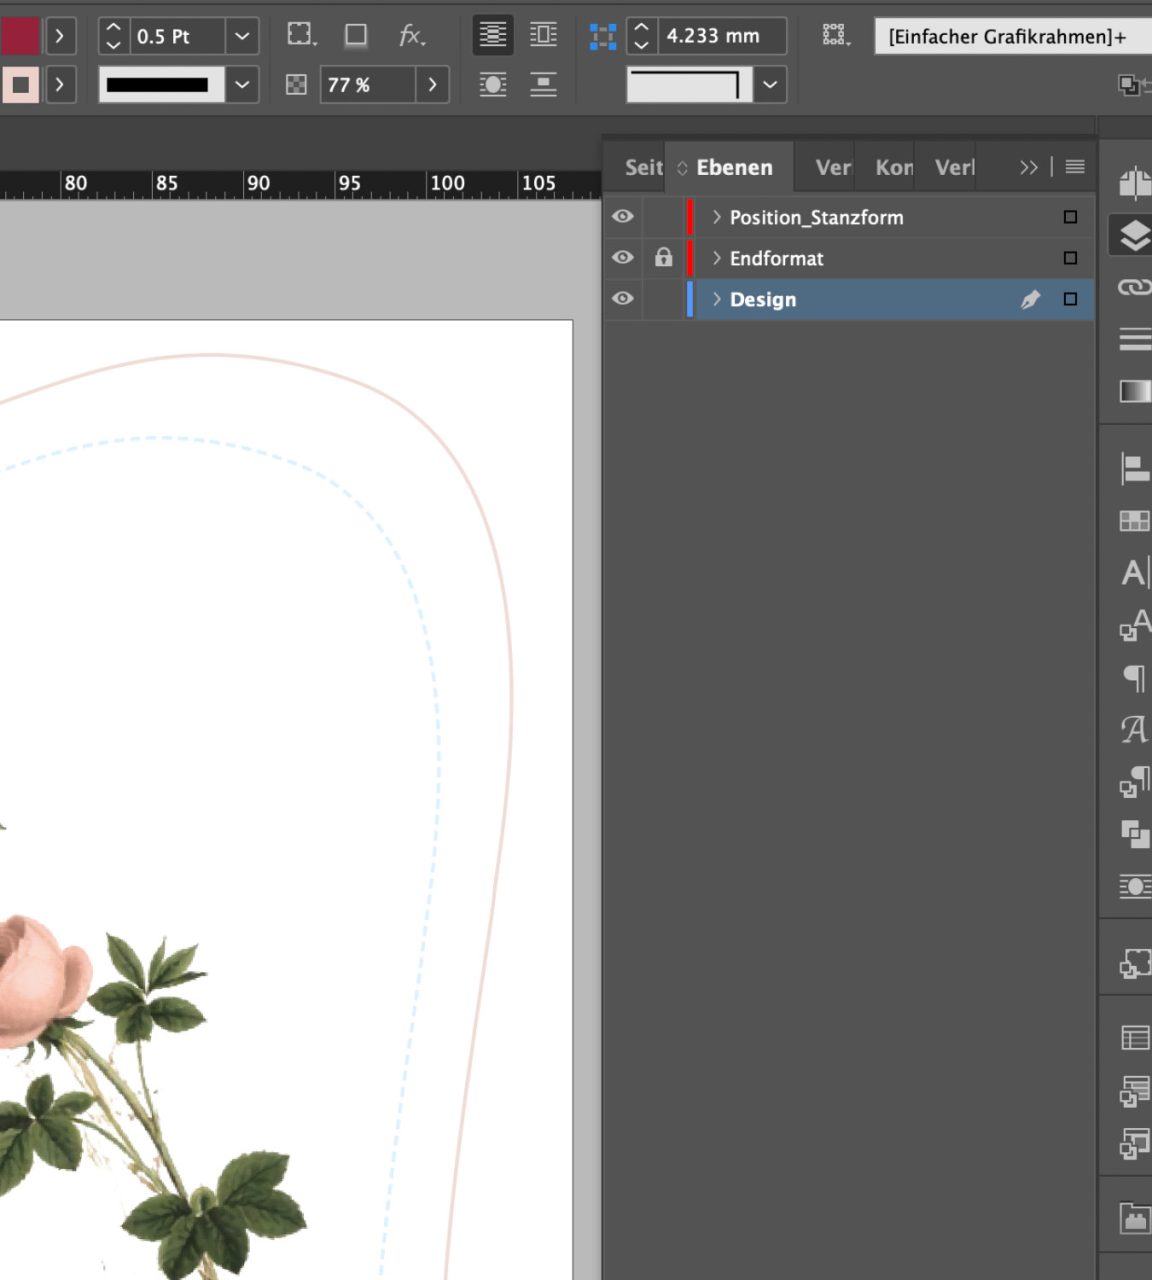Open the Layers panel menu icon
Image resolution: width=1152 pixels, height=1280 pixels.
click(x=1075, y=167)
